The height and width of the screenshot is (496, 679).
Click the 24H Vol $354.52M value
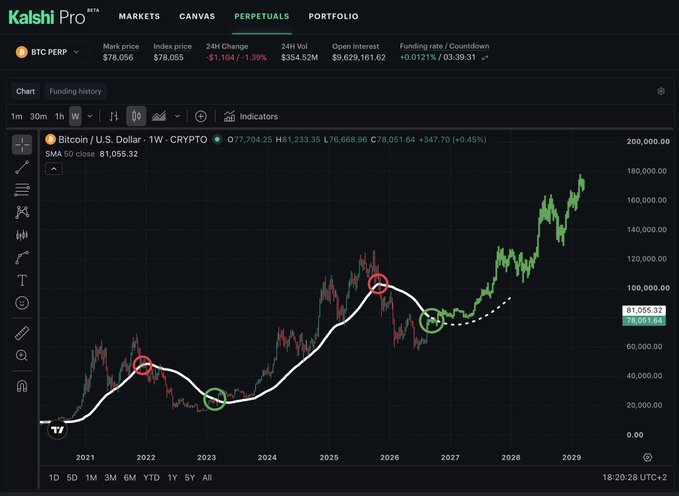pos(299,58)
